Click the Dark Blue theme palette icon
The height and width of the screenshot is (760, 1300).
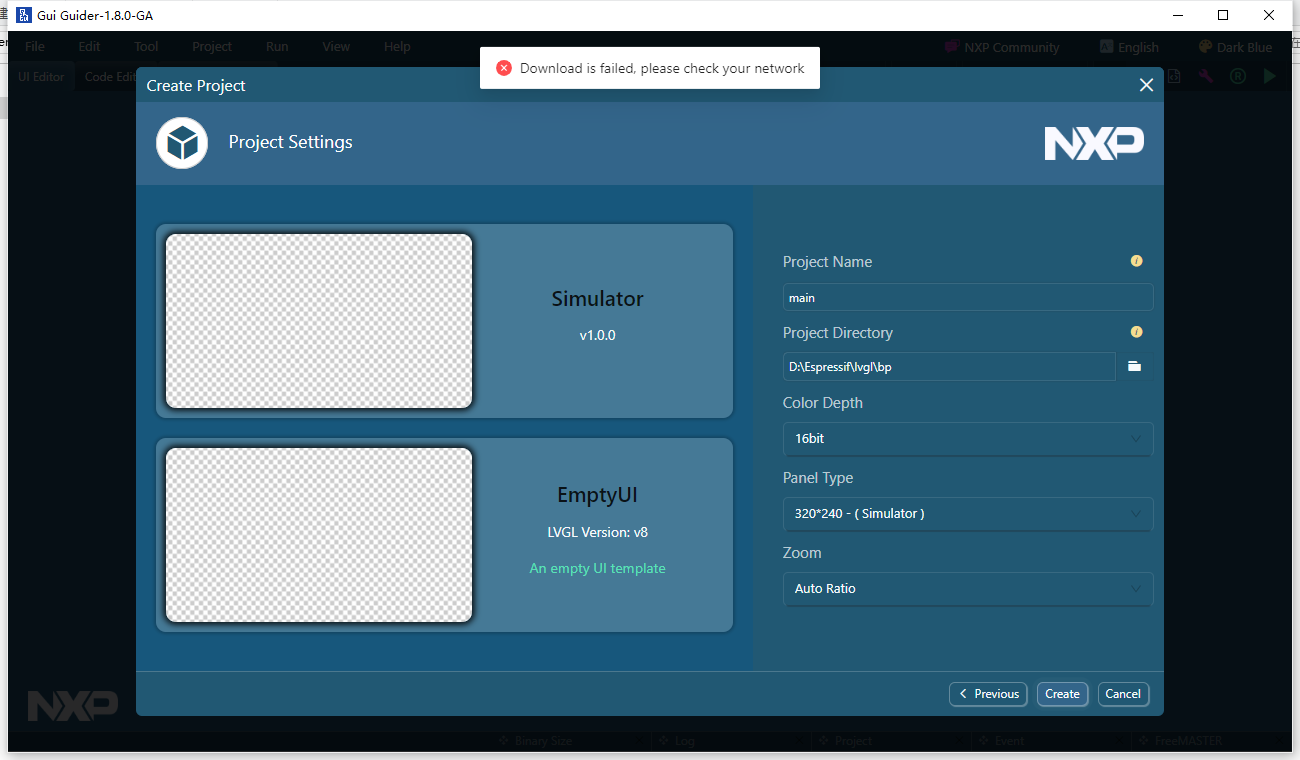point(1205,47)
